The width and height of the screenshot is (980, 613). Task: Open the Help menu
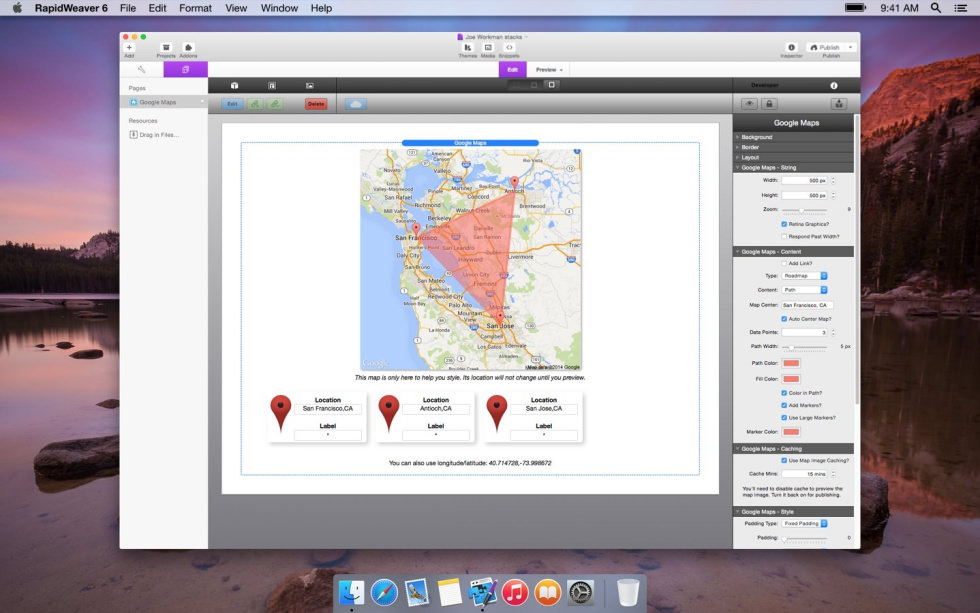point(321,8)
